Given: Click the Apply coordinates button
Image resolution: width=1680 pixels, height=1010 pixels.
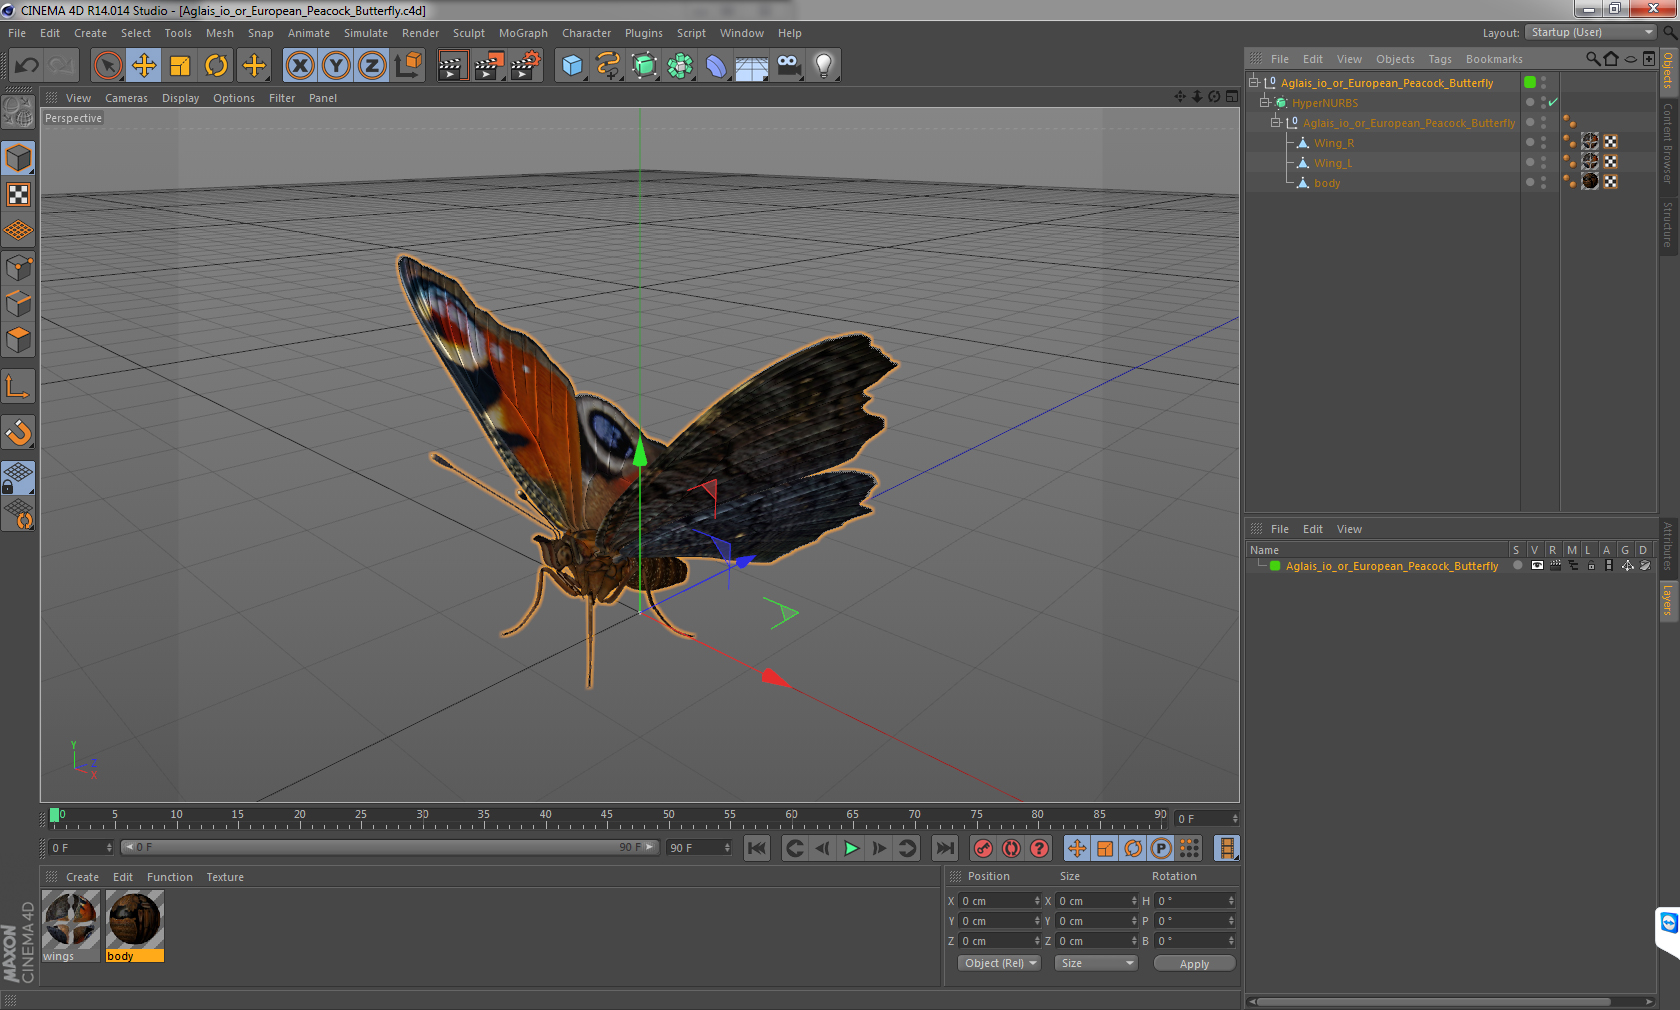Looking at the screenshot, I should pos(1194,964).
